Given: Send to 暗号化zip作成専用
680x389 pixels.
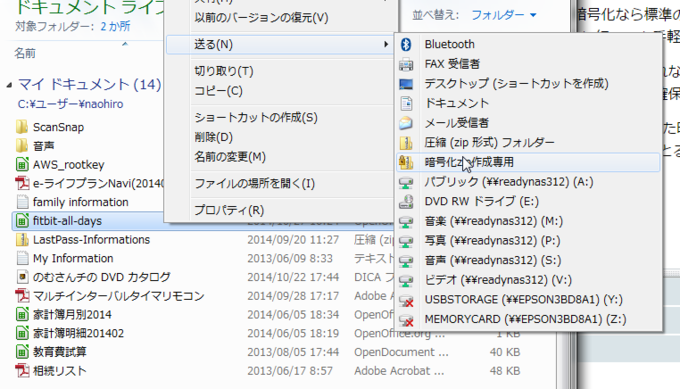Looking at the screenshot, I should [x=528, y=162].
